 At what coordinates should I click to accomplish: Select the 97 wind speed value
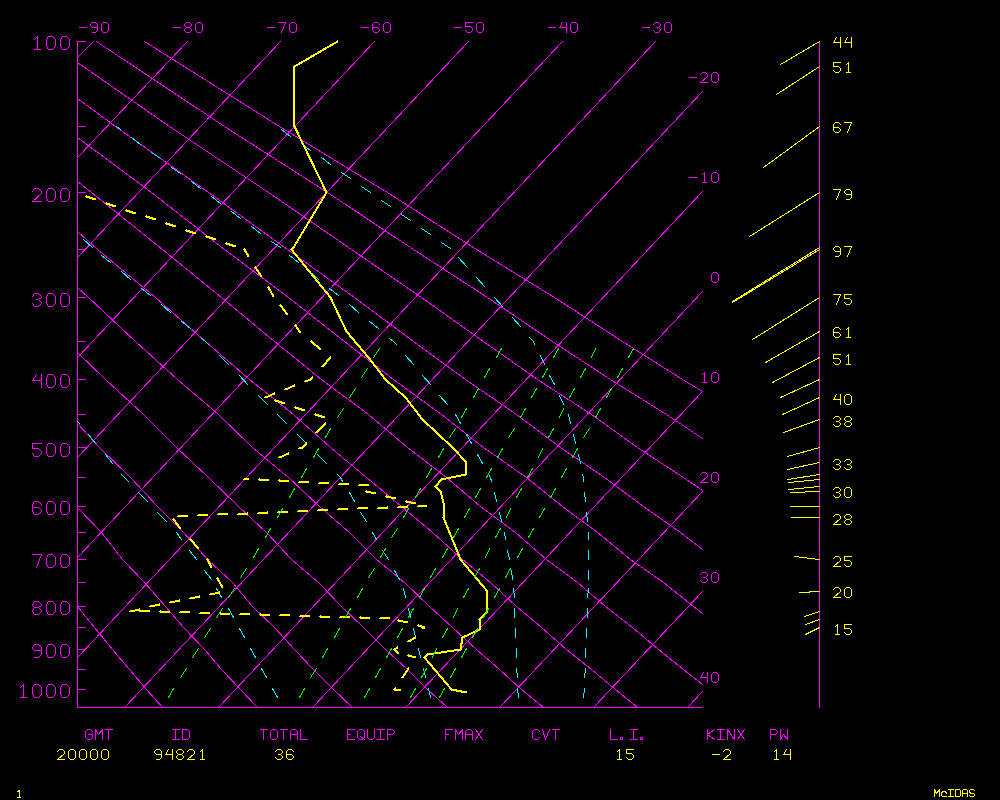[842, 251]
